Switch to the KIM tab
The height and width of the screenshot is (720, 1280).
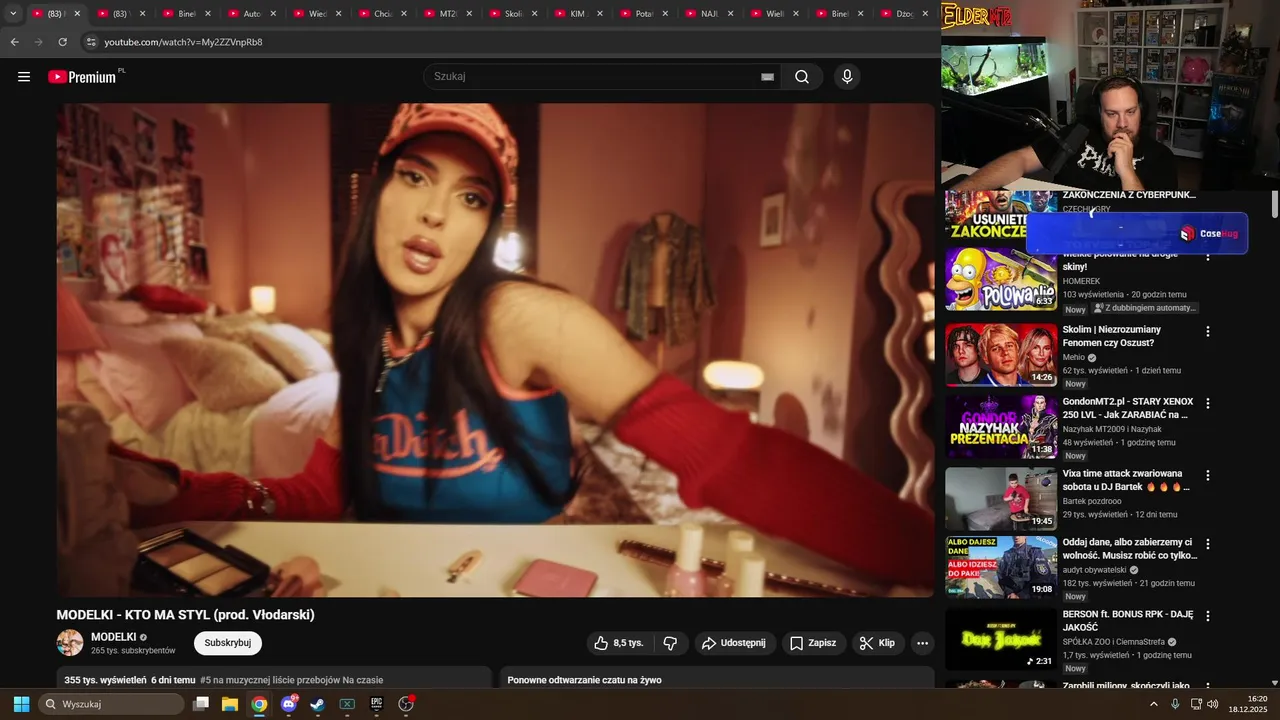click(577, 14)
